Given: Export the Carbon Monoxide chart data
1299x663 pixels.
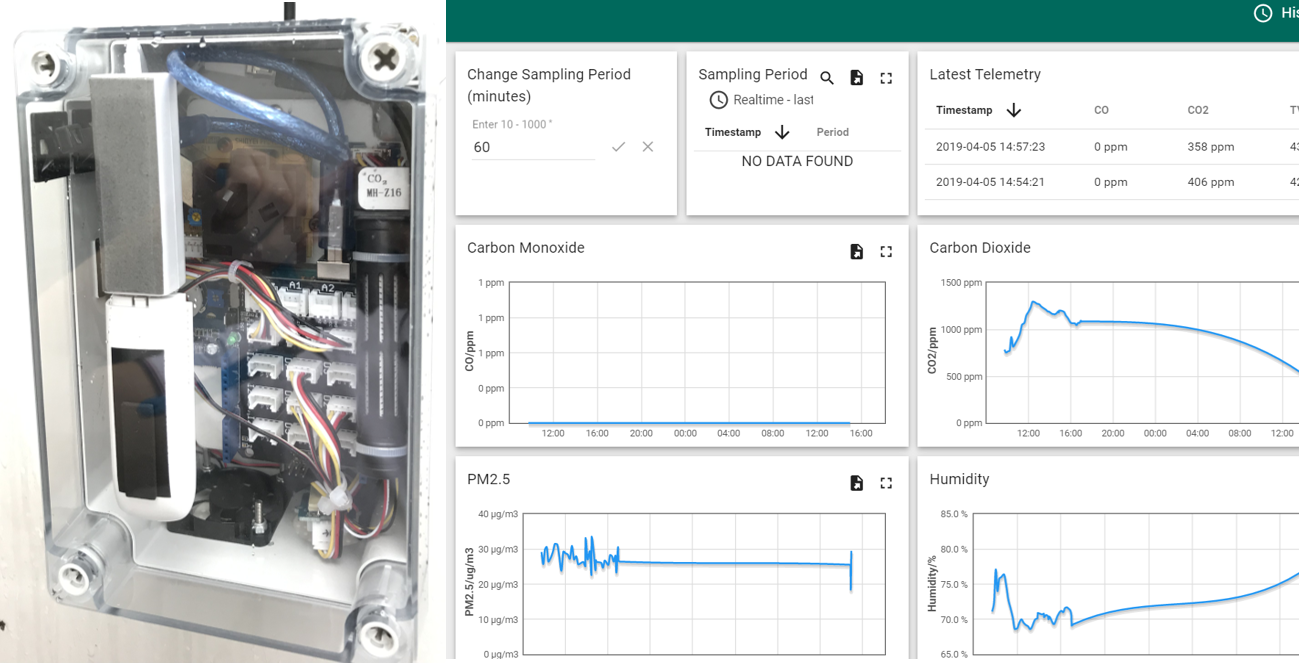Looking at the screenshot, I should [856, 252].
